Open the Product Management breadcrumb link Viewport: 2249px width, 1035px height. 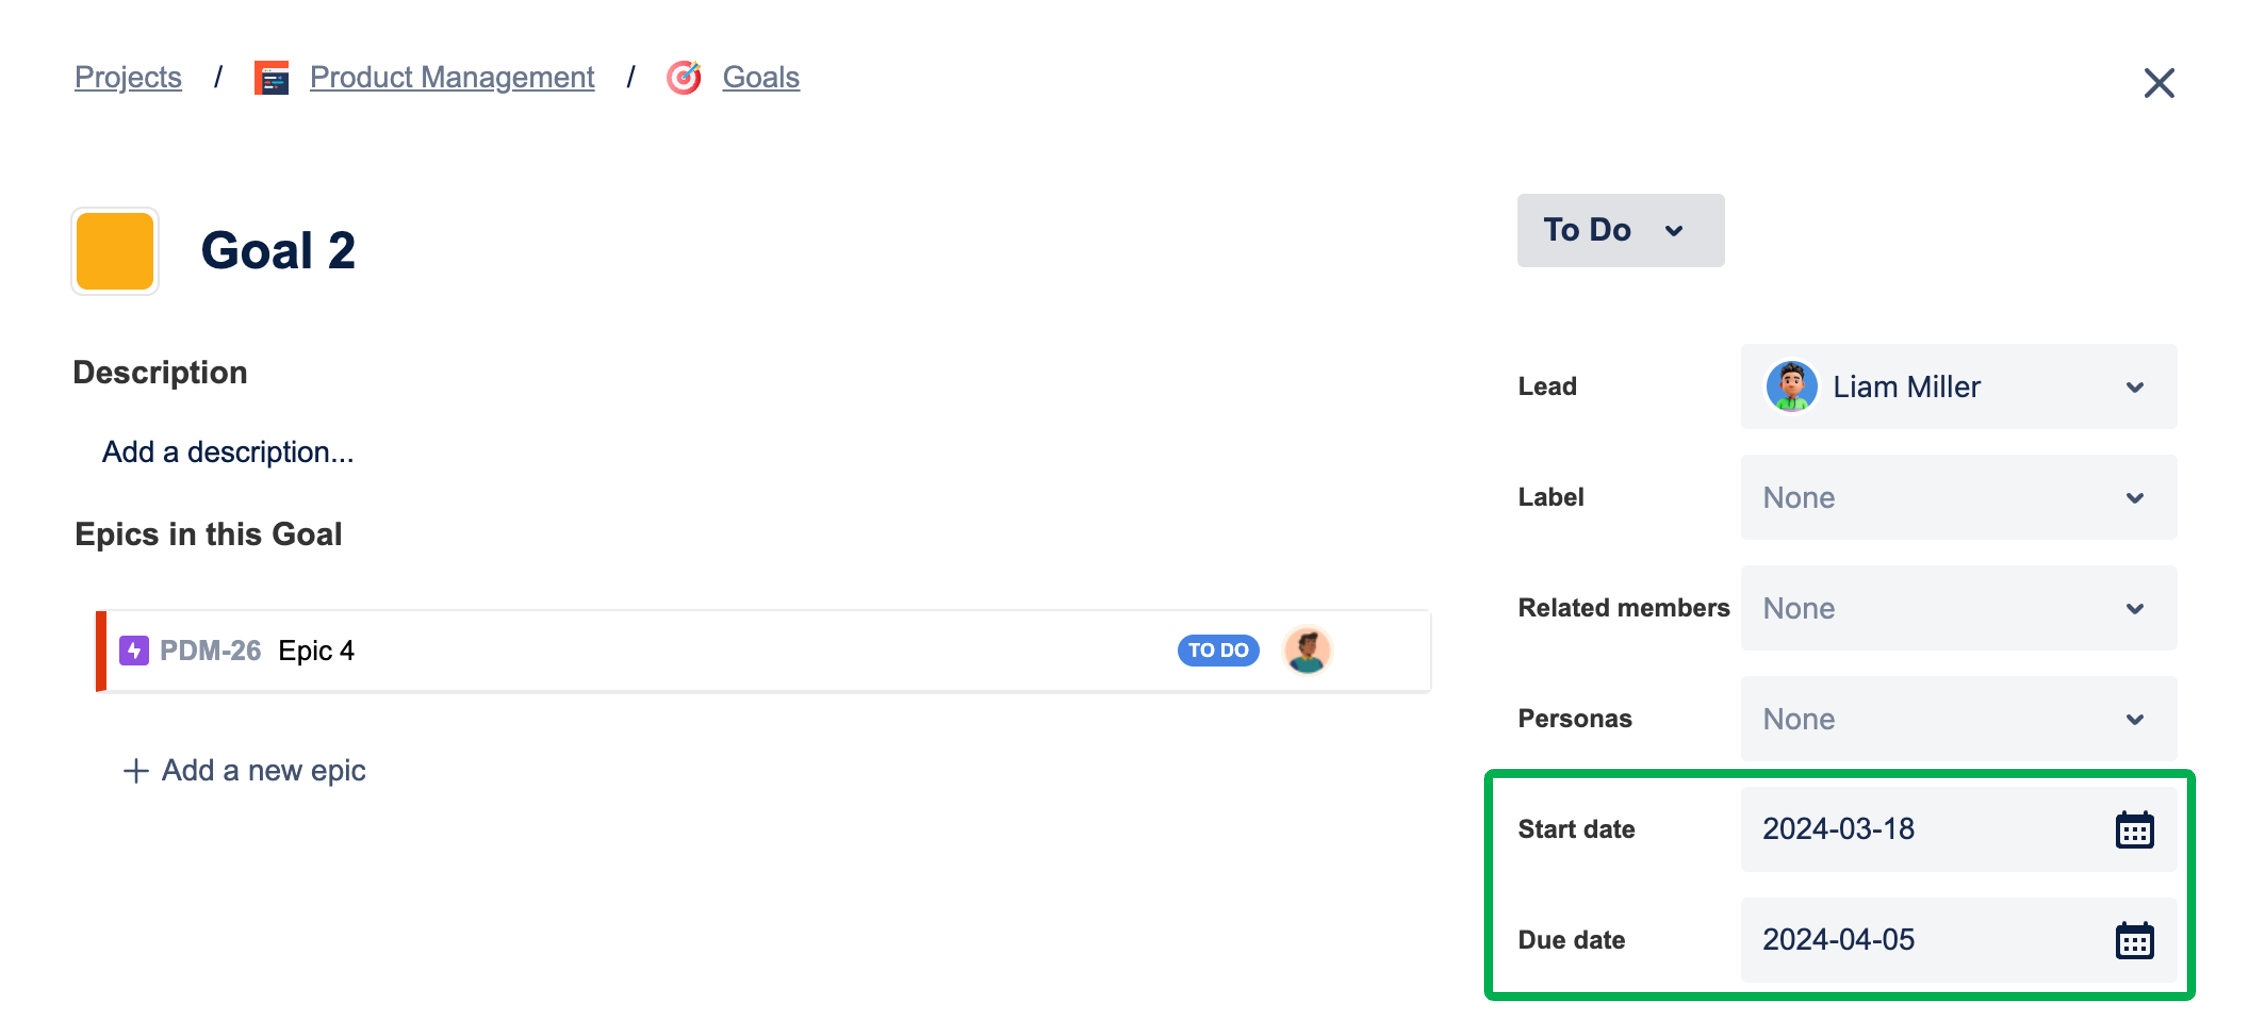[x=452, y=78]
